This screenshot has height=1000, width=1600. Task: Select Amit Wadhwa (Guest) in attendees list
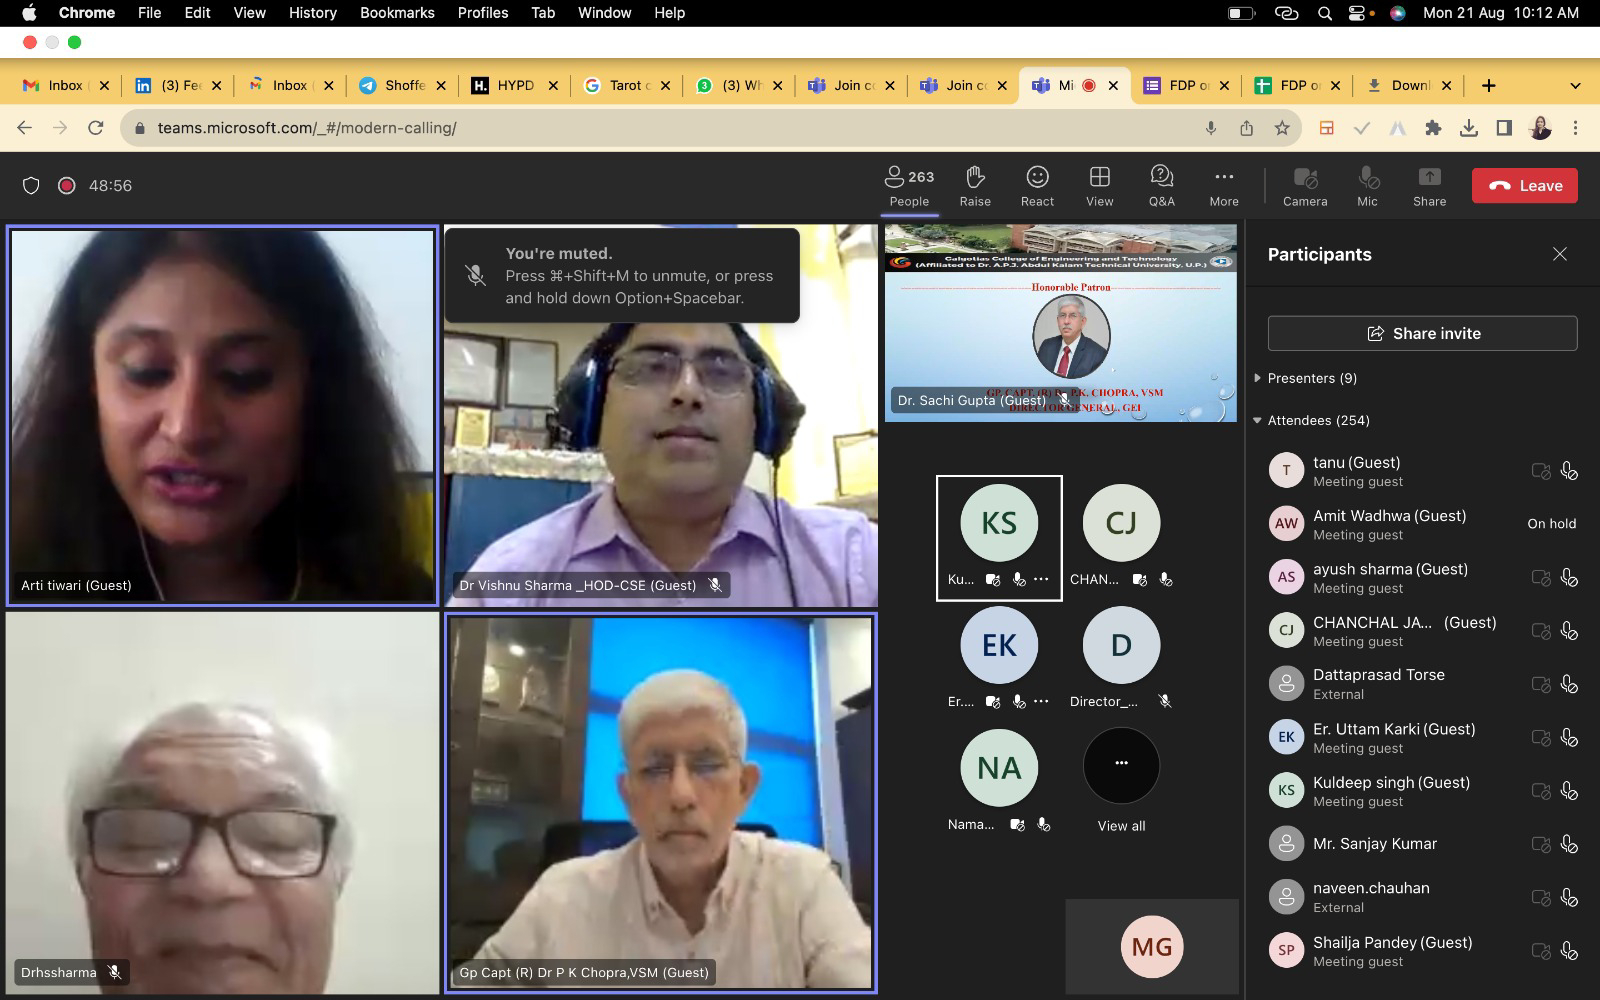pyautogui.click(x=1422, y=524)
